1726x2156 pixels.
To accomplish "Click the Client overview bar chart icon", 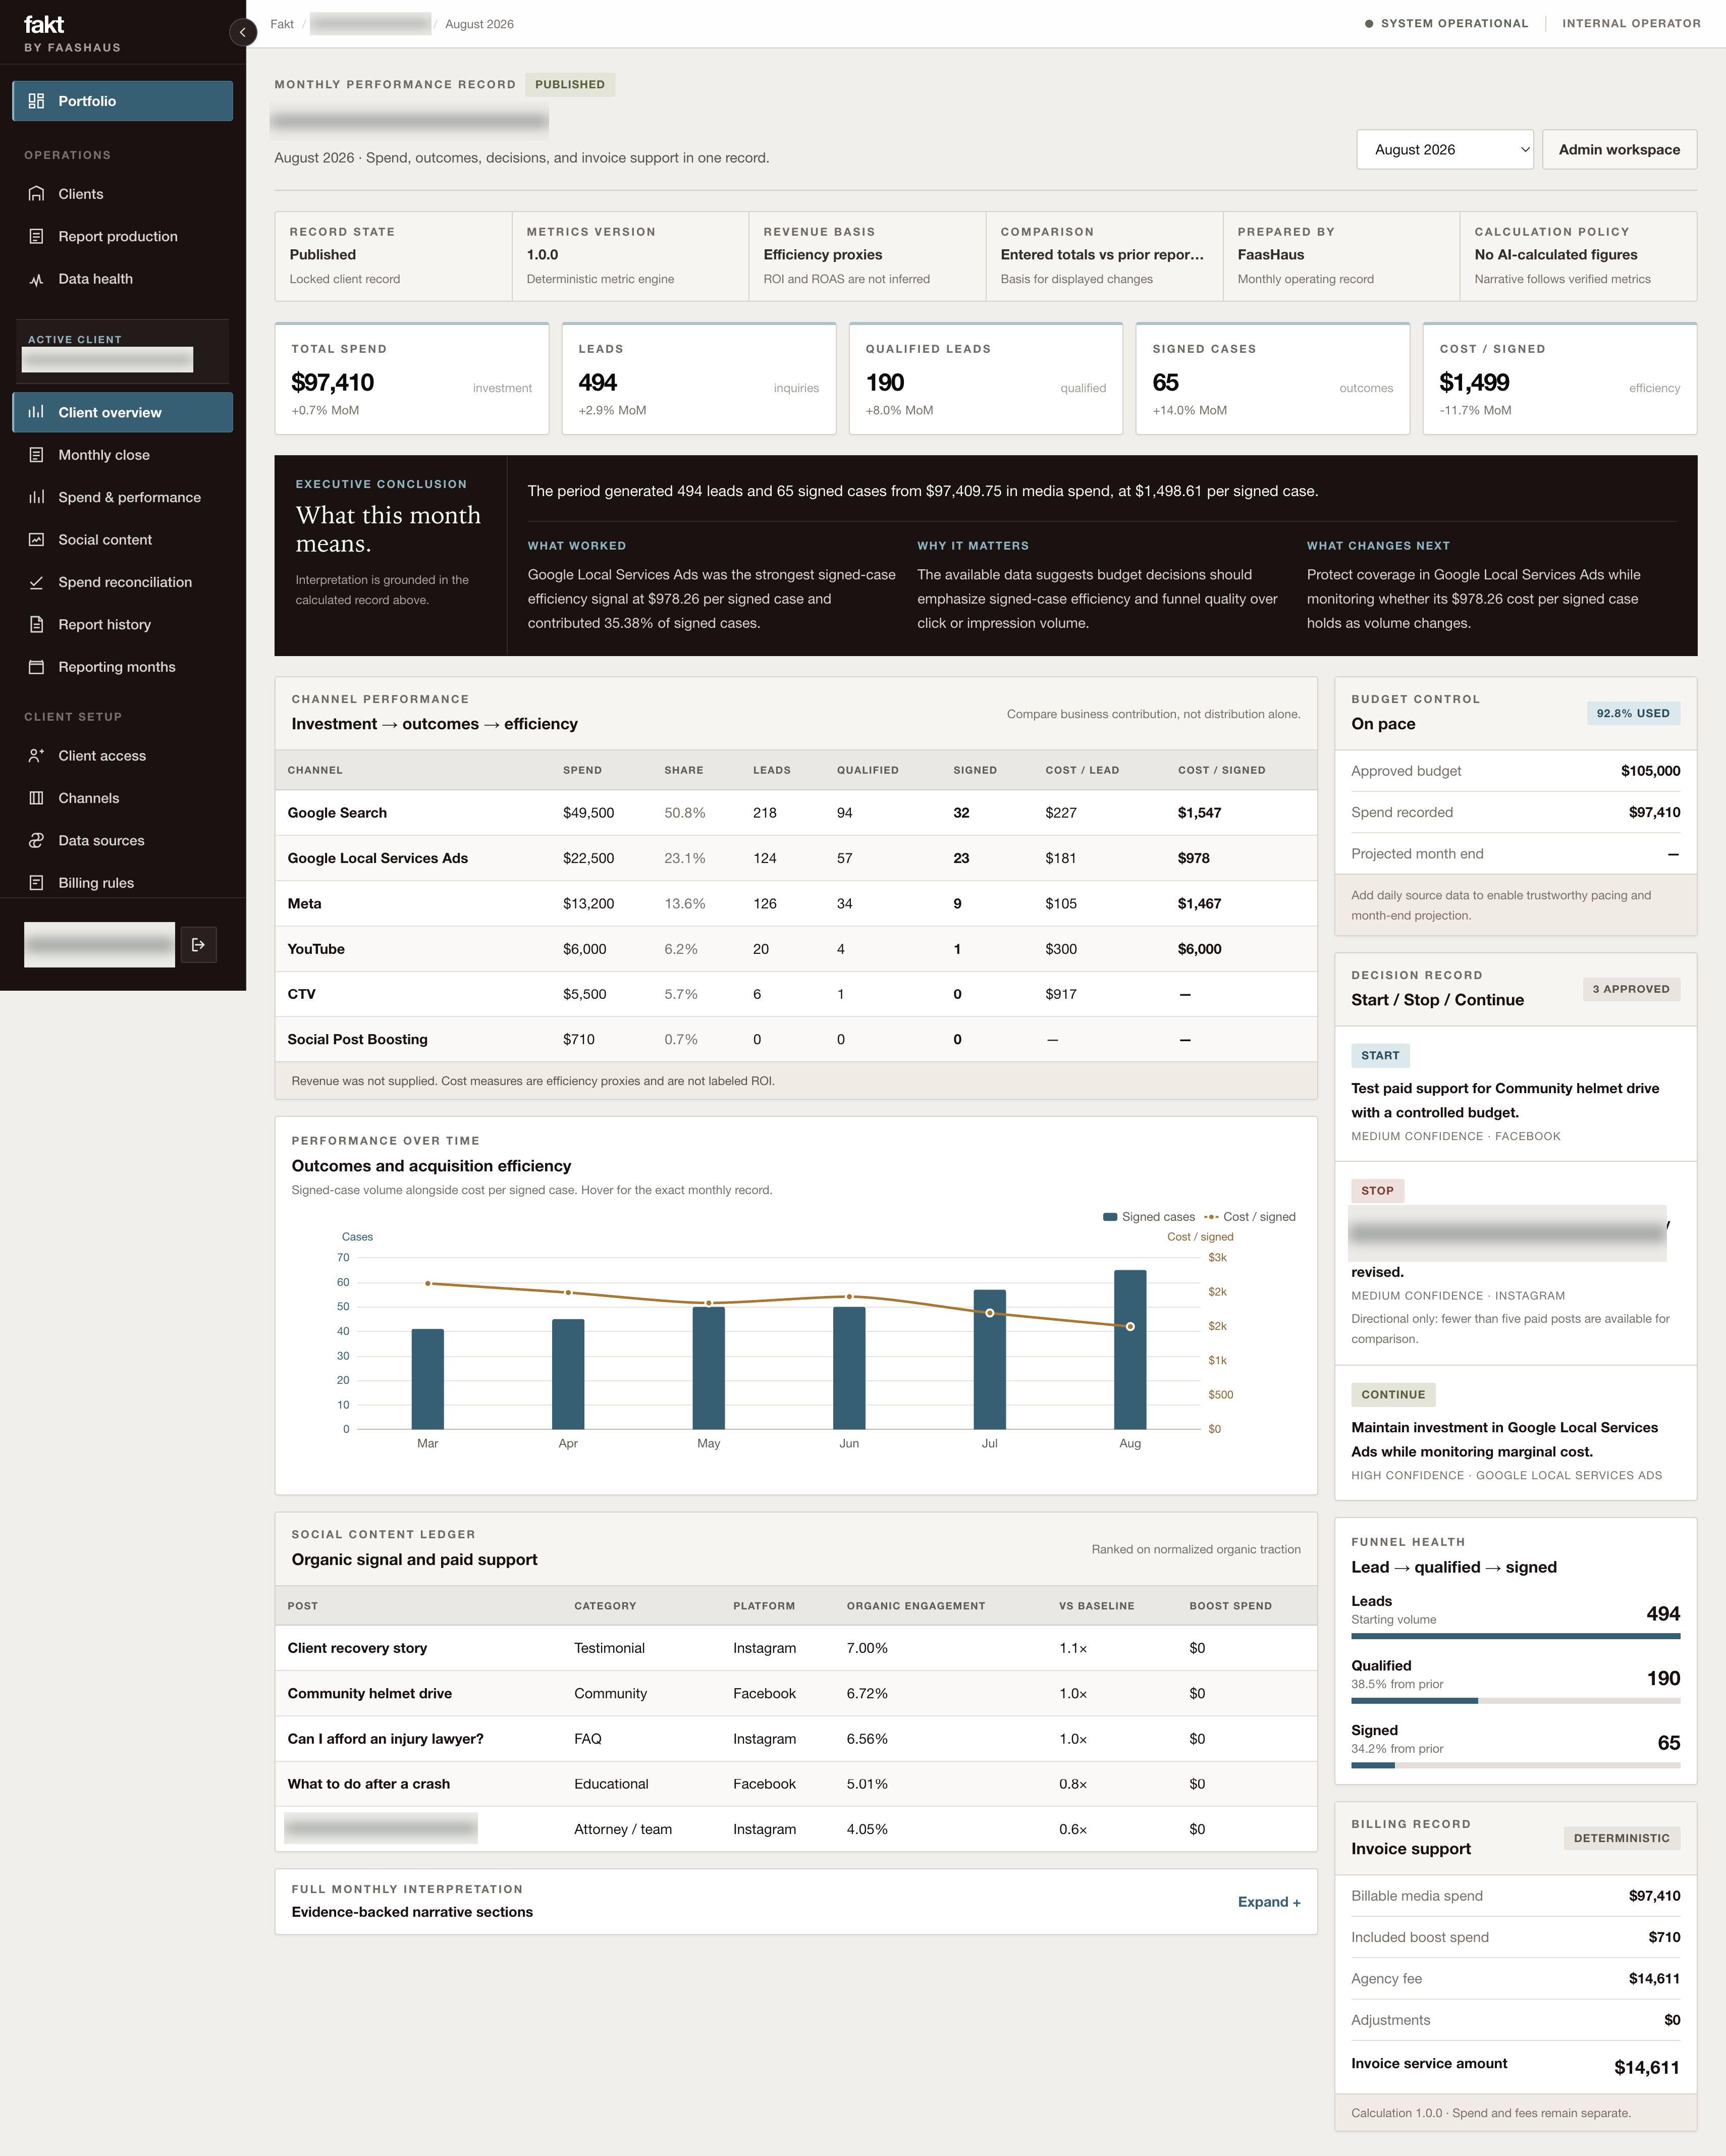I will tap(36, 412).
